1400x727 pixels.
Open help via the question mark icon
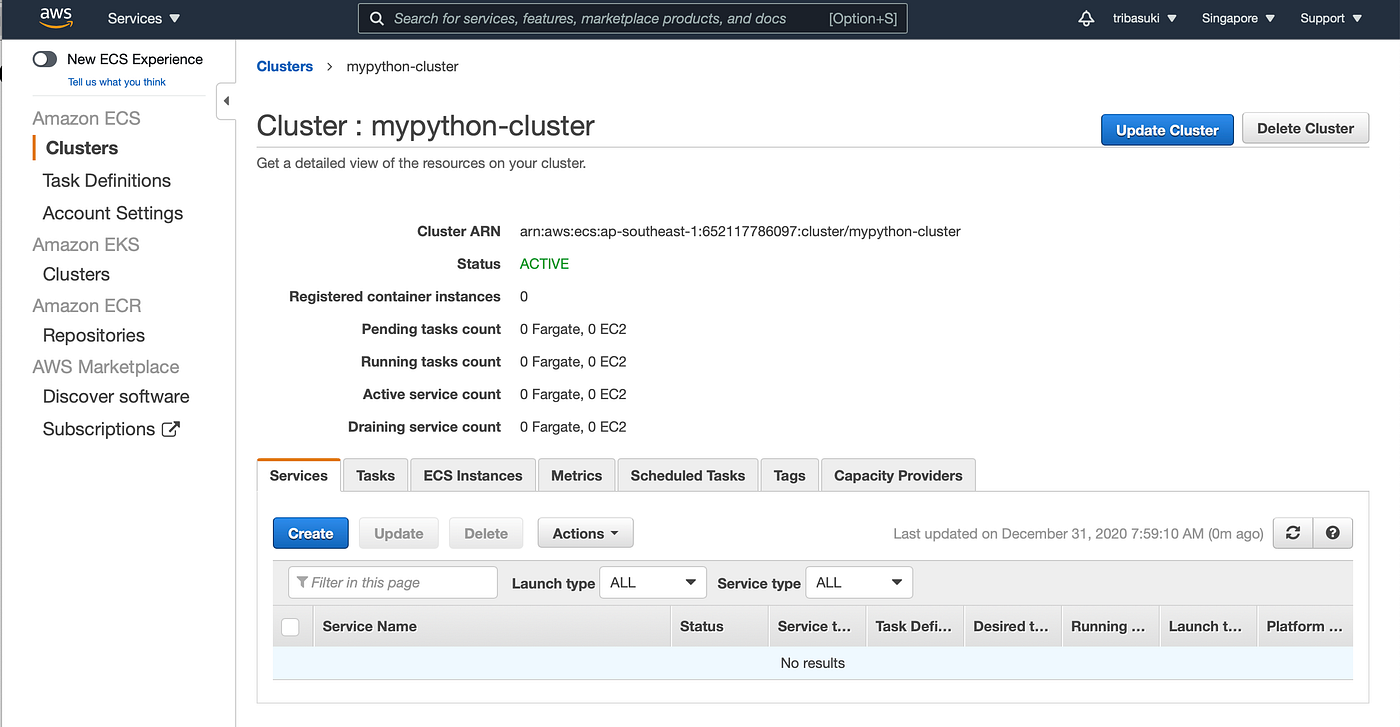coord(1332,533)
